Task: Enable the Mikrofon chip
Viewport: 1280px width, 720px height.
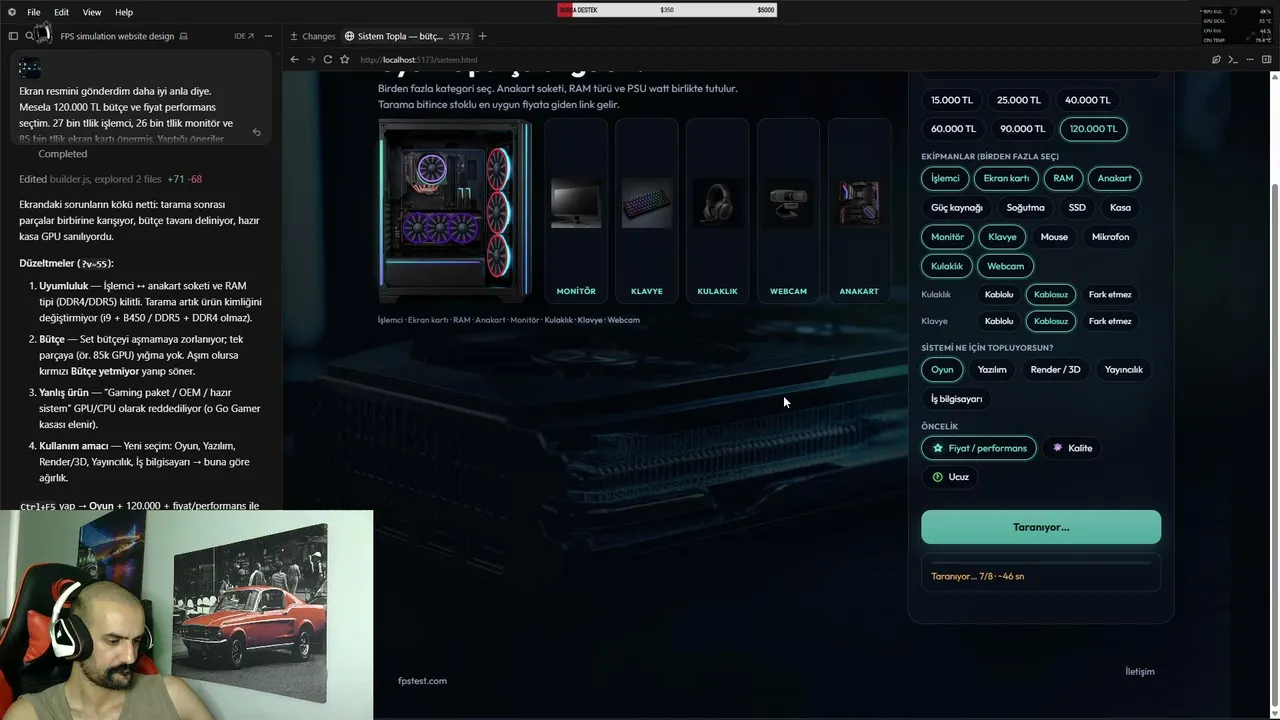Action: pos(1110,237)
